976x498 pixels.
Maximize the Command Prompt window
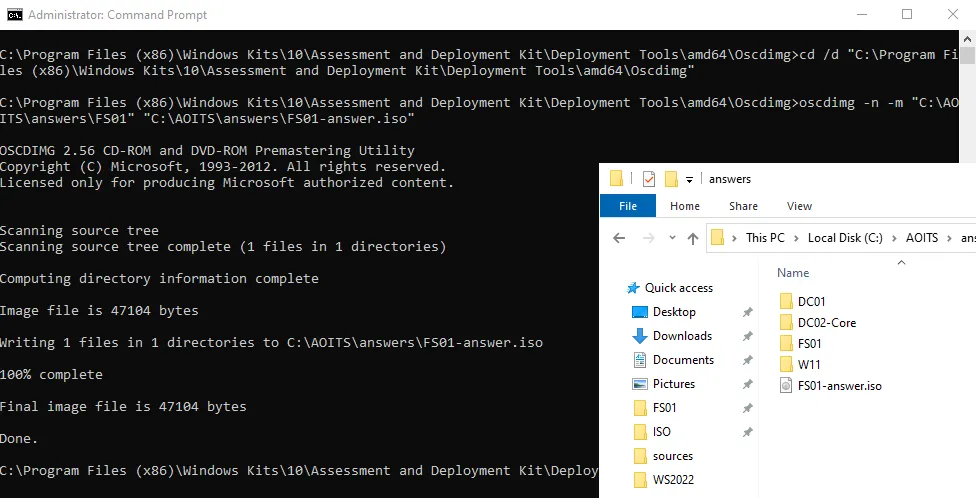click(907, 14)
